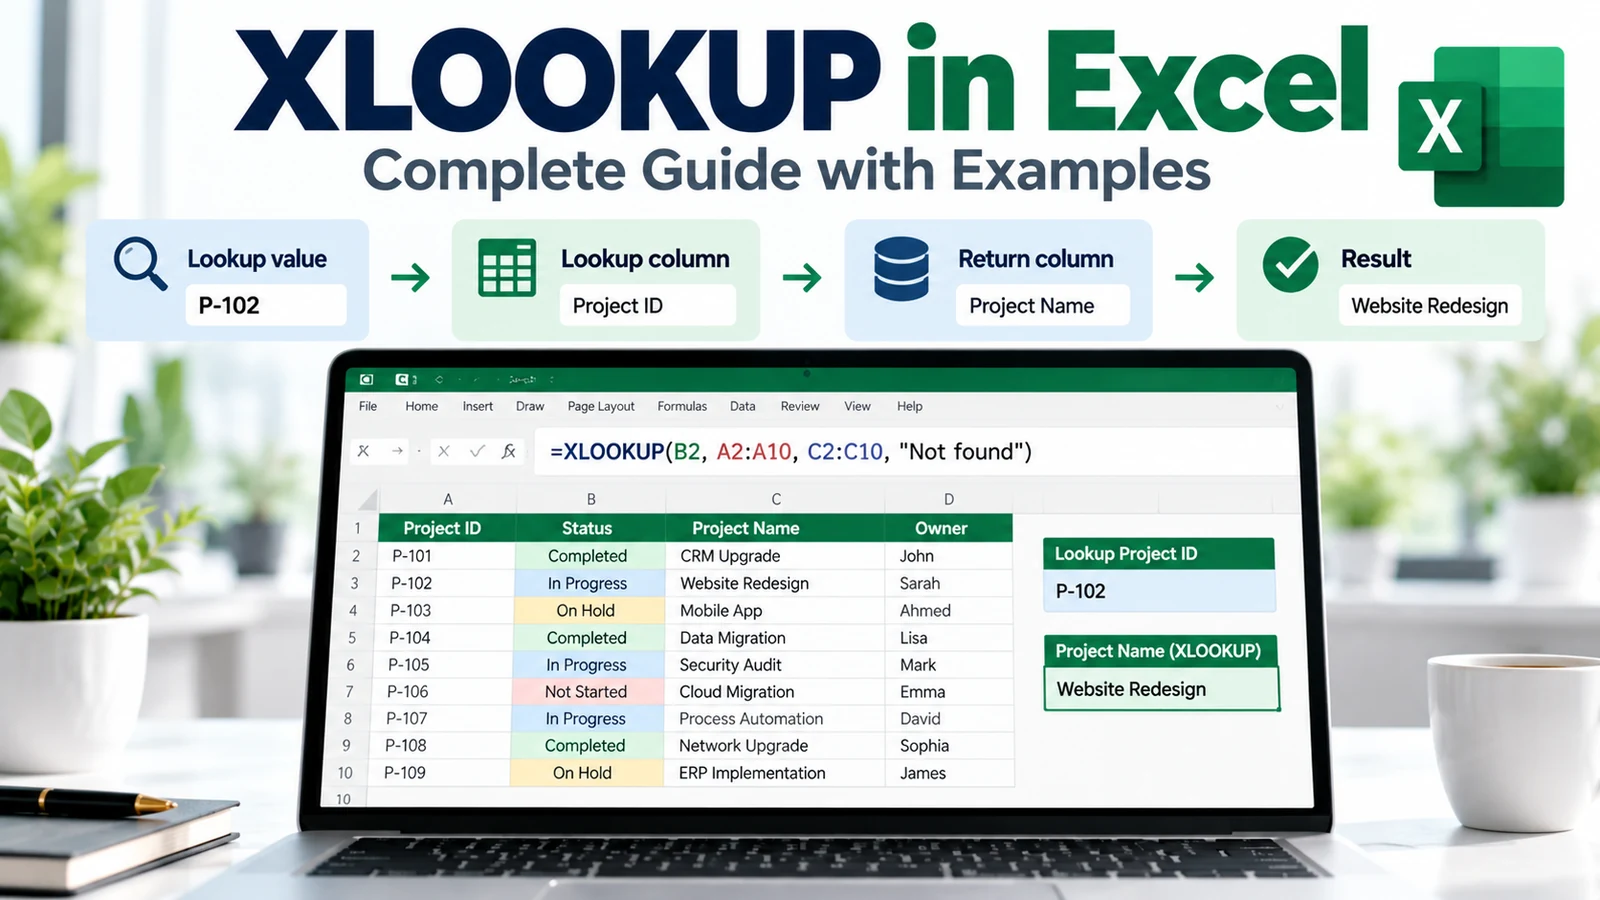Click the Not Started status cell

pyautogui.click(x=588, y=692)
